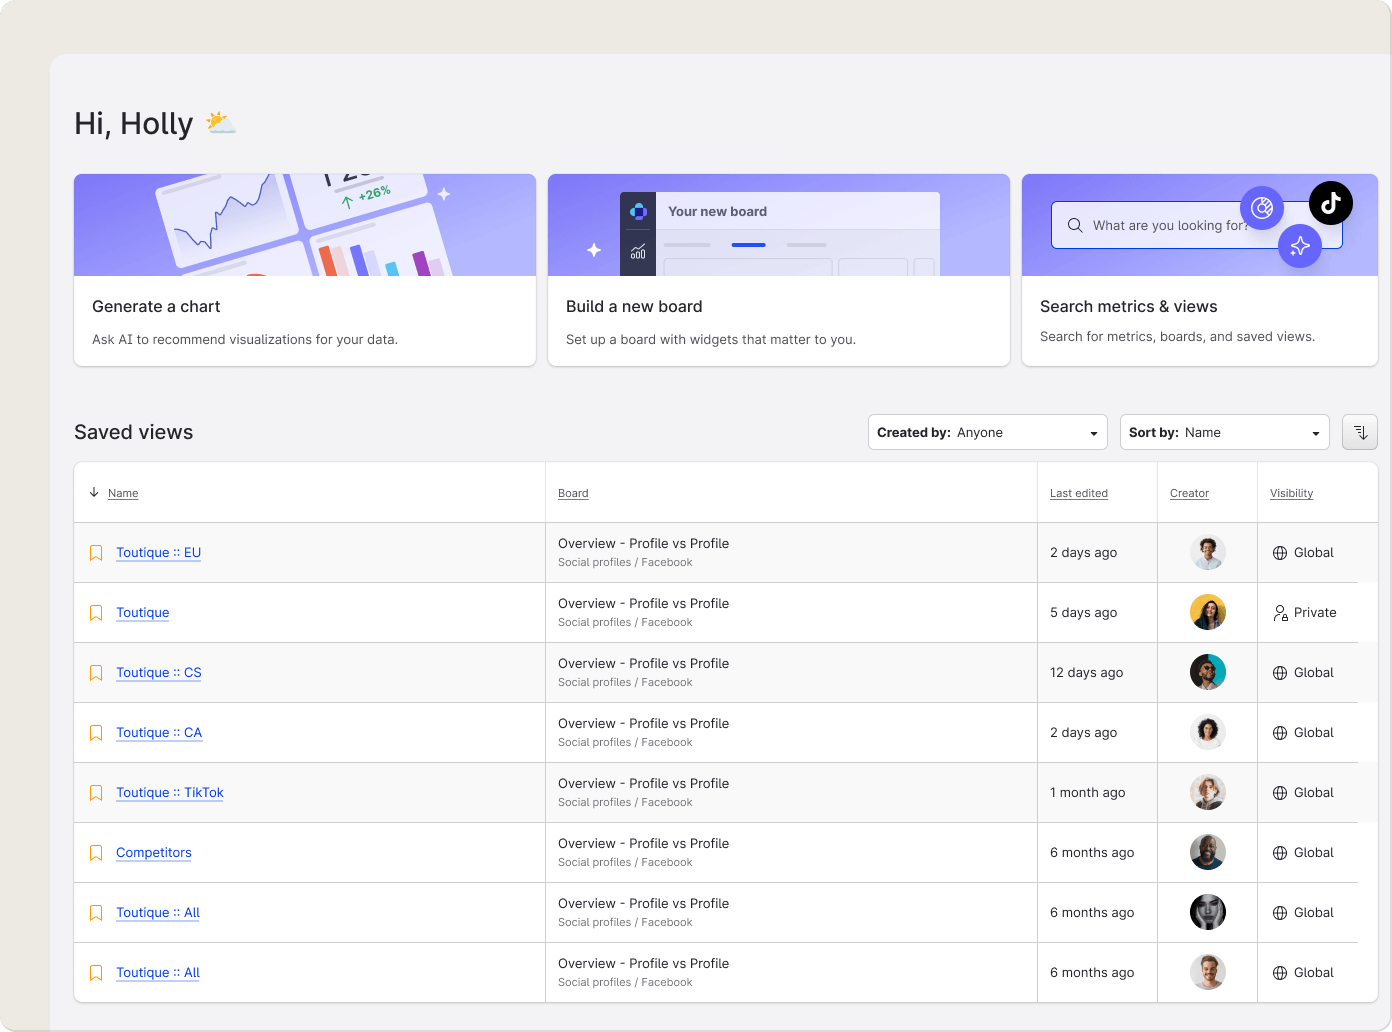Click the TikTok icon in search card
The image size is (1392, 1032).
tap(1330, 203)
